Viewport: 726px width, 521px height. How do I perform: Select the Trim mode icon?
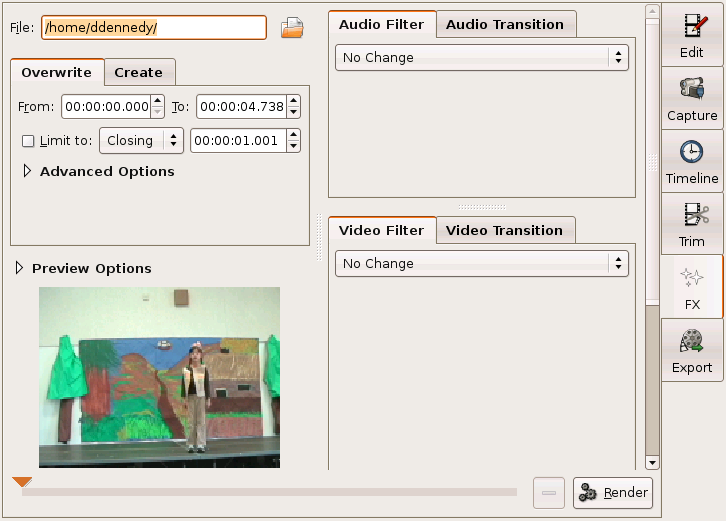tap(692, 224)
